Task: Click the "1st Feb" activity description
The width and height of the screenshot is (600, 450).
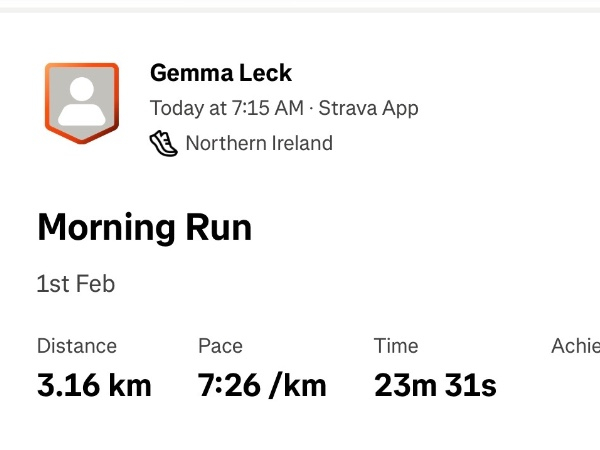Action: (76, 284)
